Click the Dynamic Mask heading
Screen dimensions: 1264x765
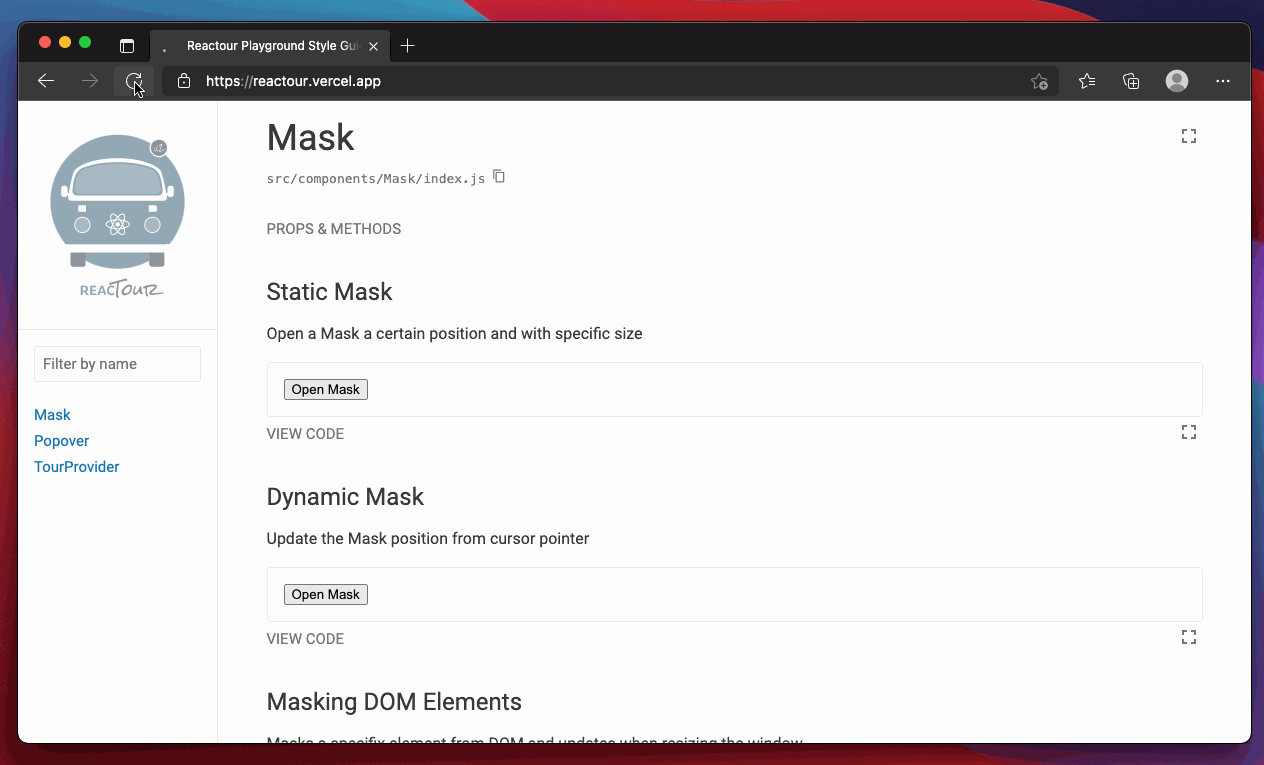[345, 497]
